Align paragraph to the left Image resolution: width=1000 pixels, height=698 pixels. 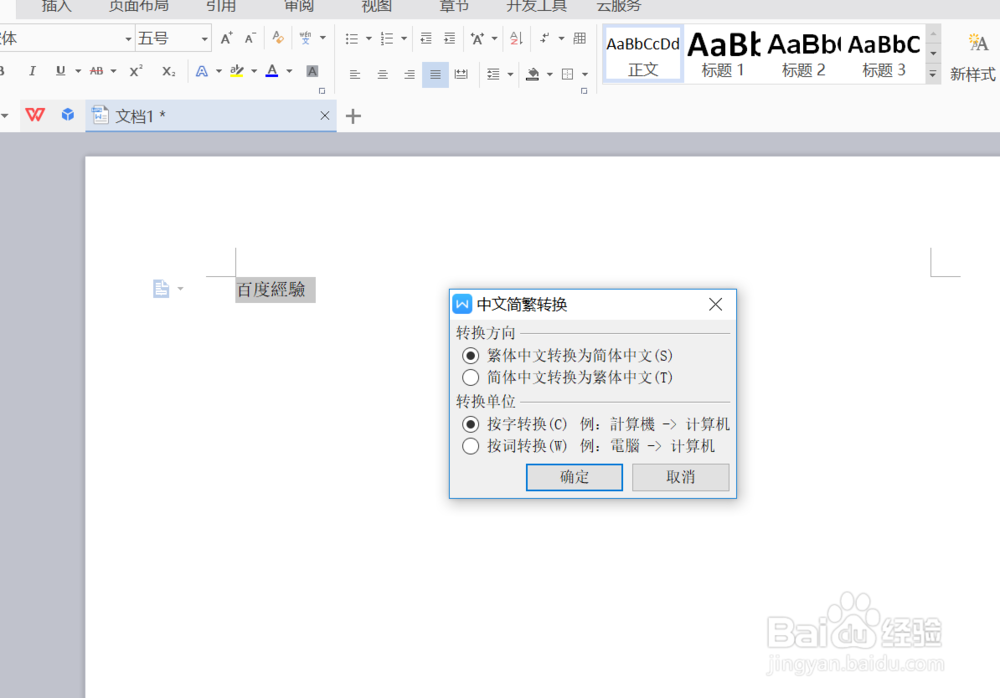coord(355,75)
